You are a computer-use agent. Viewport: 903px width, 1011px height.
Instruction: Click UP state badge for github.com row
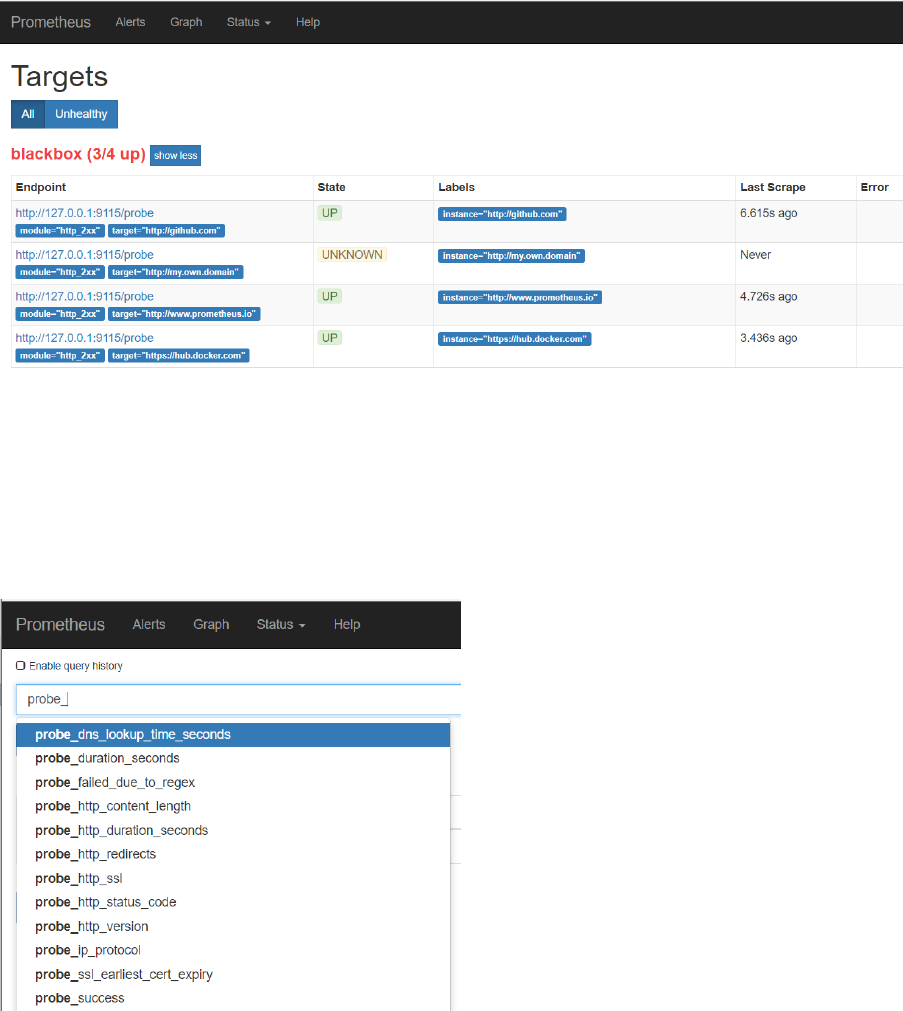[330, 213]
